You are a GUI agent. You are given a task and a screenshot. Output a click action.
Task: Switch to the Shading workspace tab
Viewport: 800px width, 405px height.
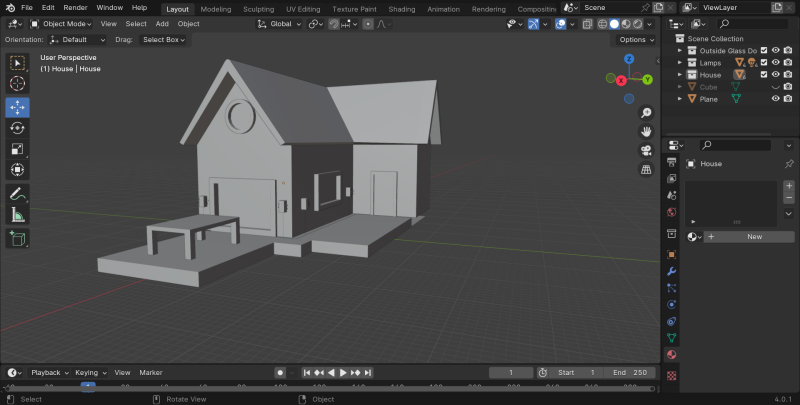tap(402, 9)
